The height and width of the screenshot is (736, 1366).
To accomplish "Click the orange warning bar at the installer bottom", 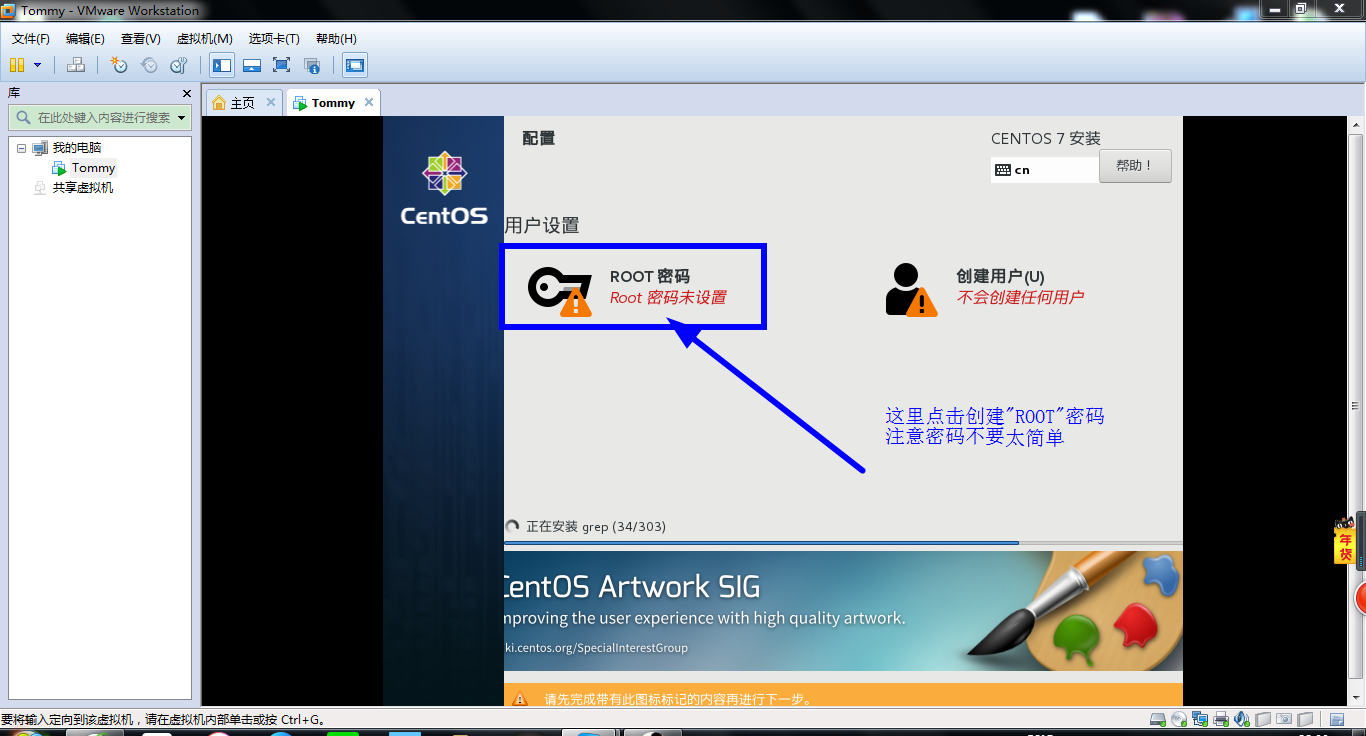I will point(843,696).
